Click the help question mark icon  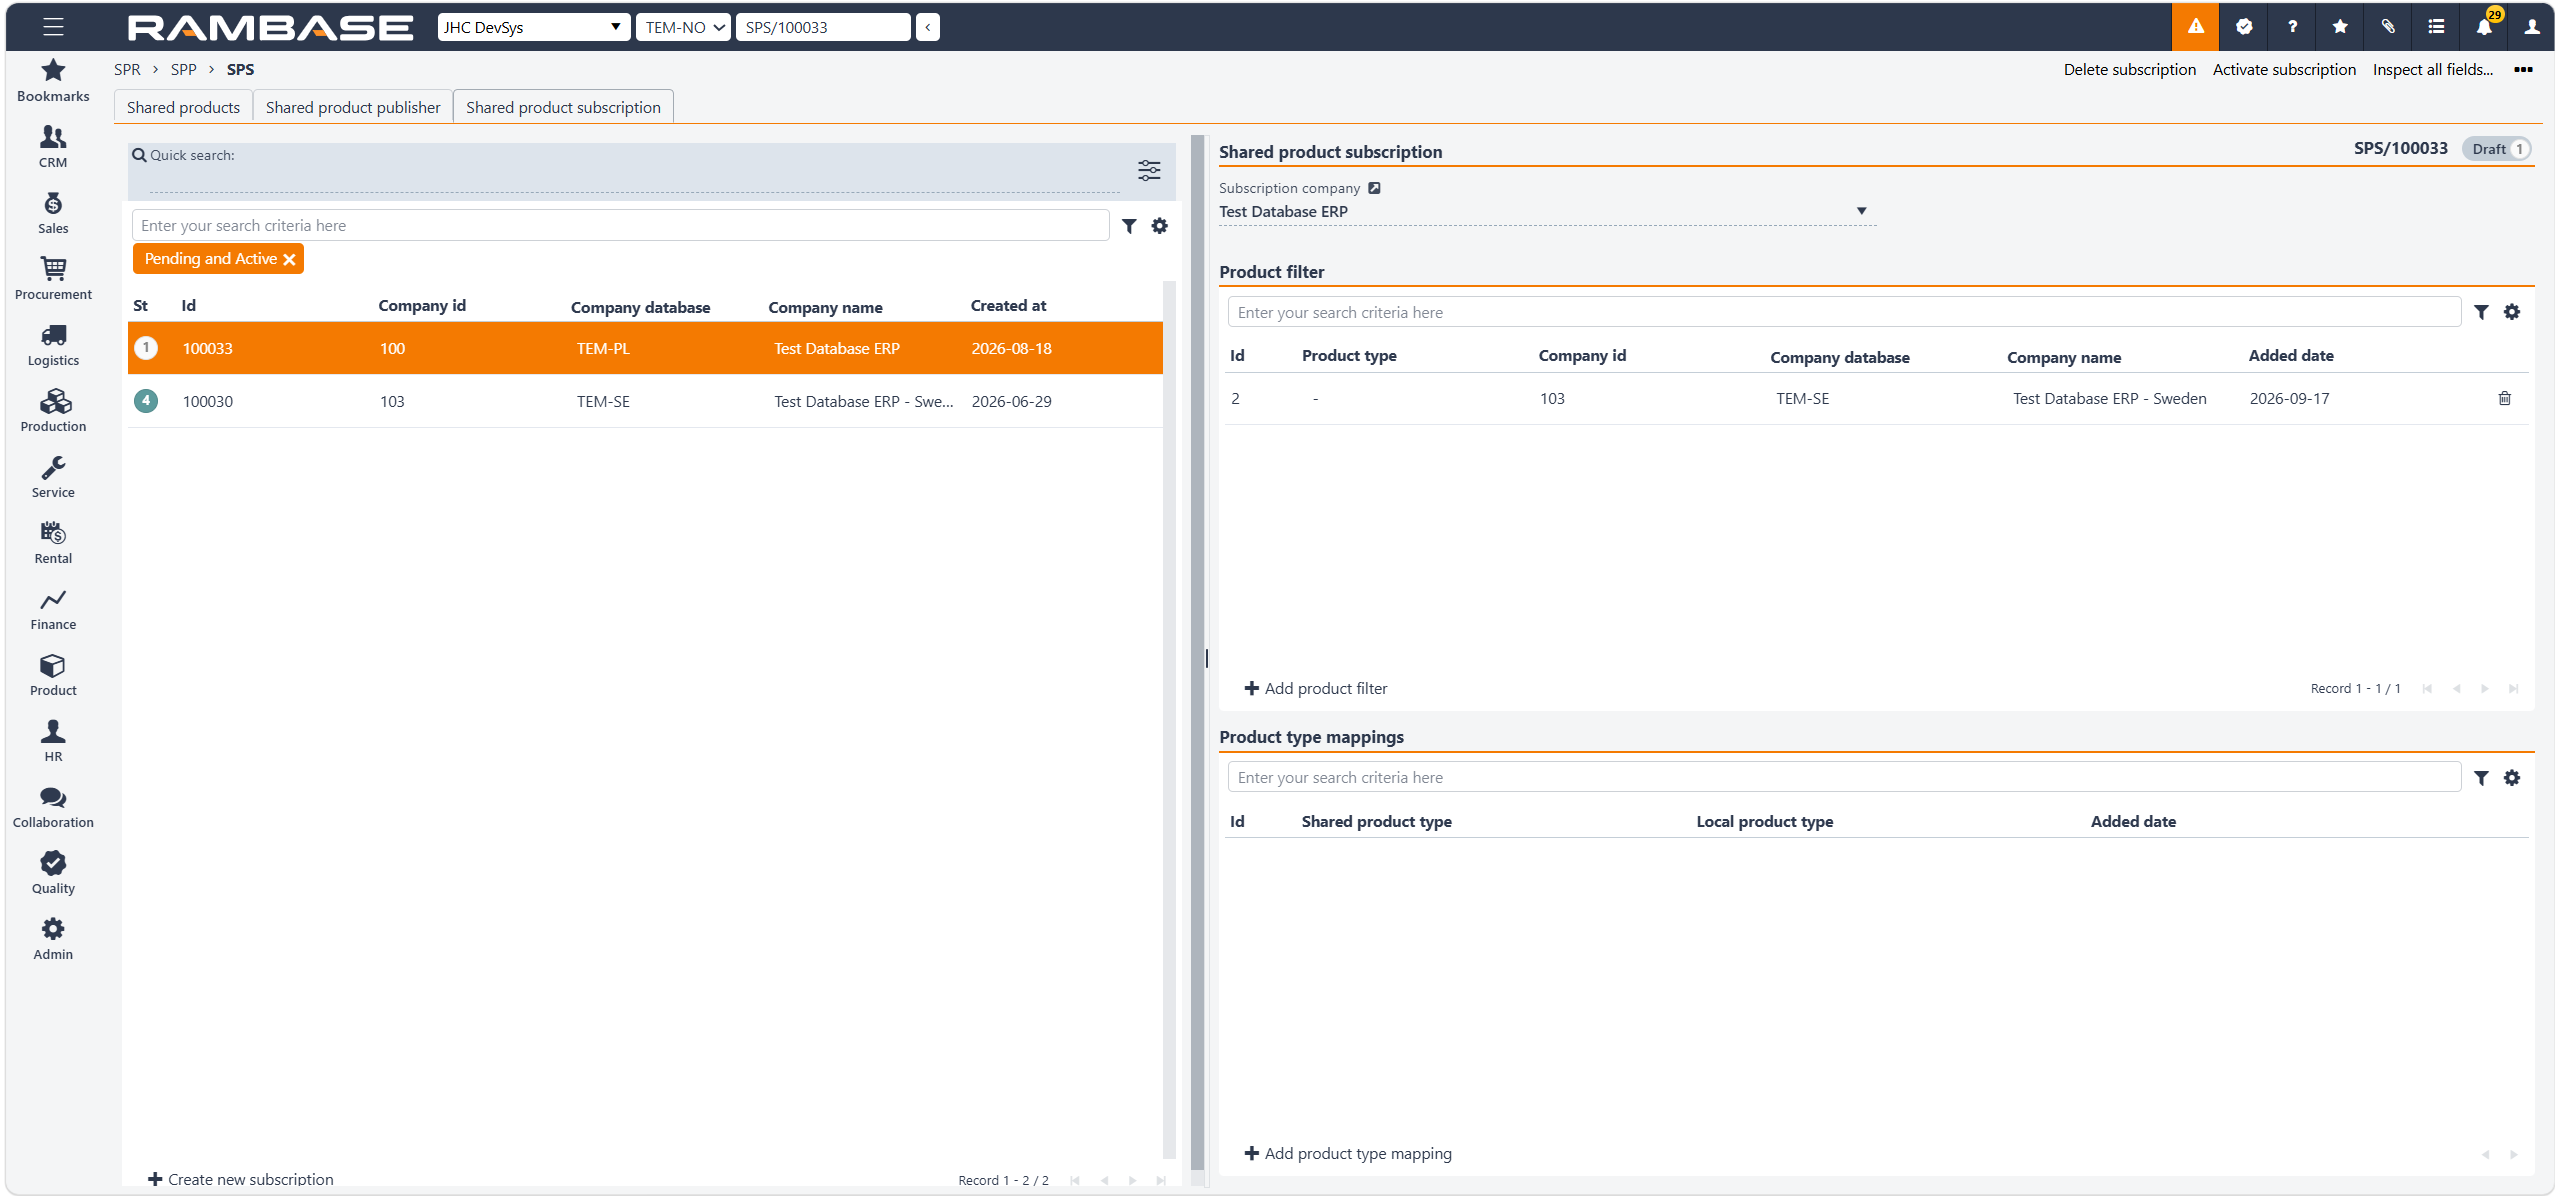pyautogui.click(x=2292, y=27)
